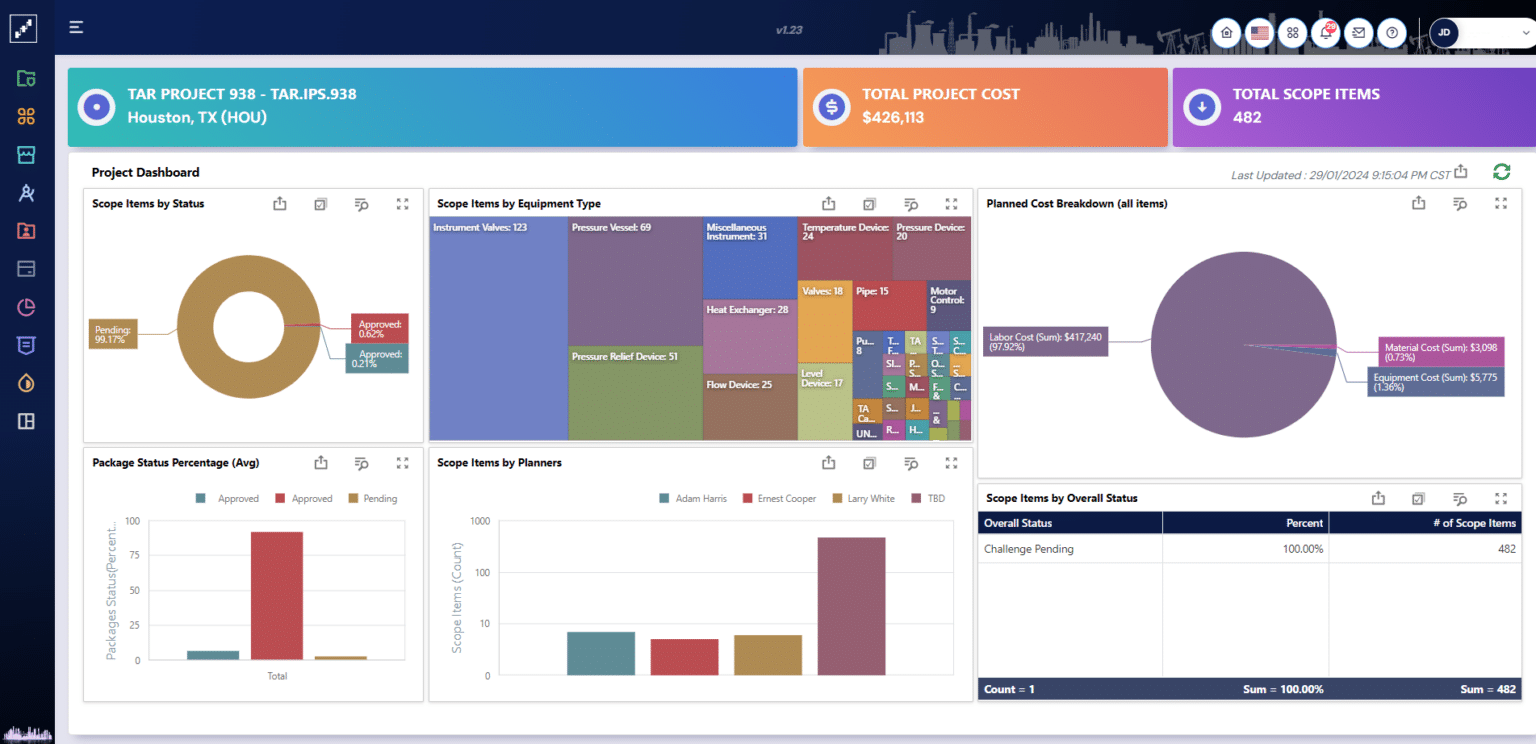This screenshot has width=1536, height=744.
Task: Refresh the dashboard with green refresh icon
Action: [1501, 172]
